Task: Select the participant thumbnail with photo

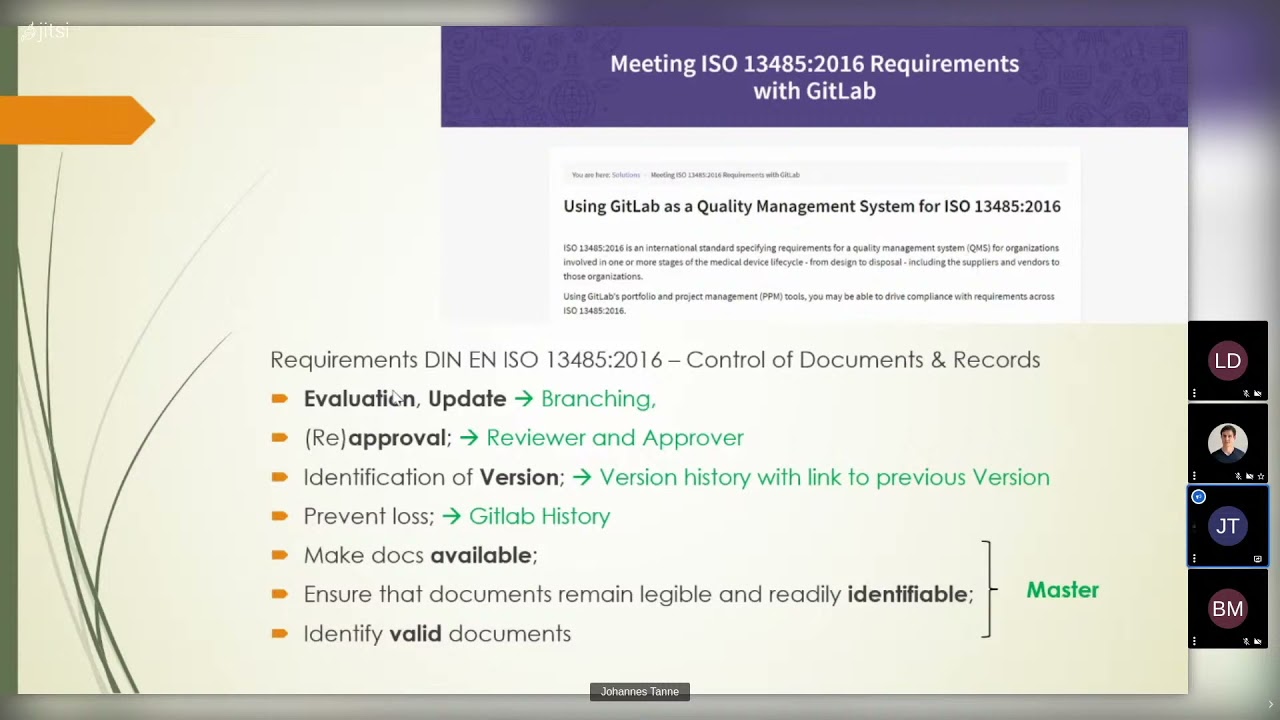Action: [1227, 443]
